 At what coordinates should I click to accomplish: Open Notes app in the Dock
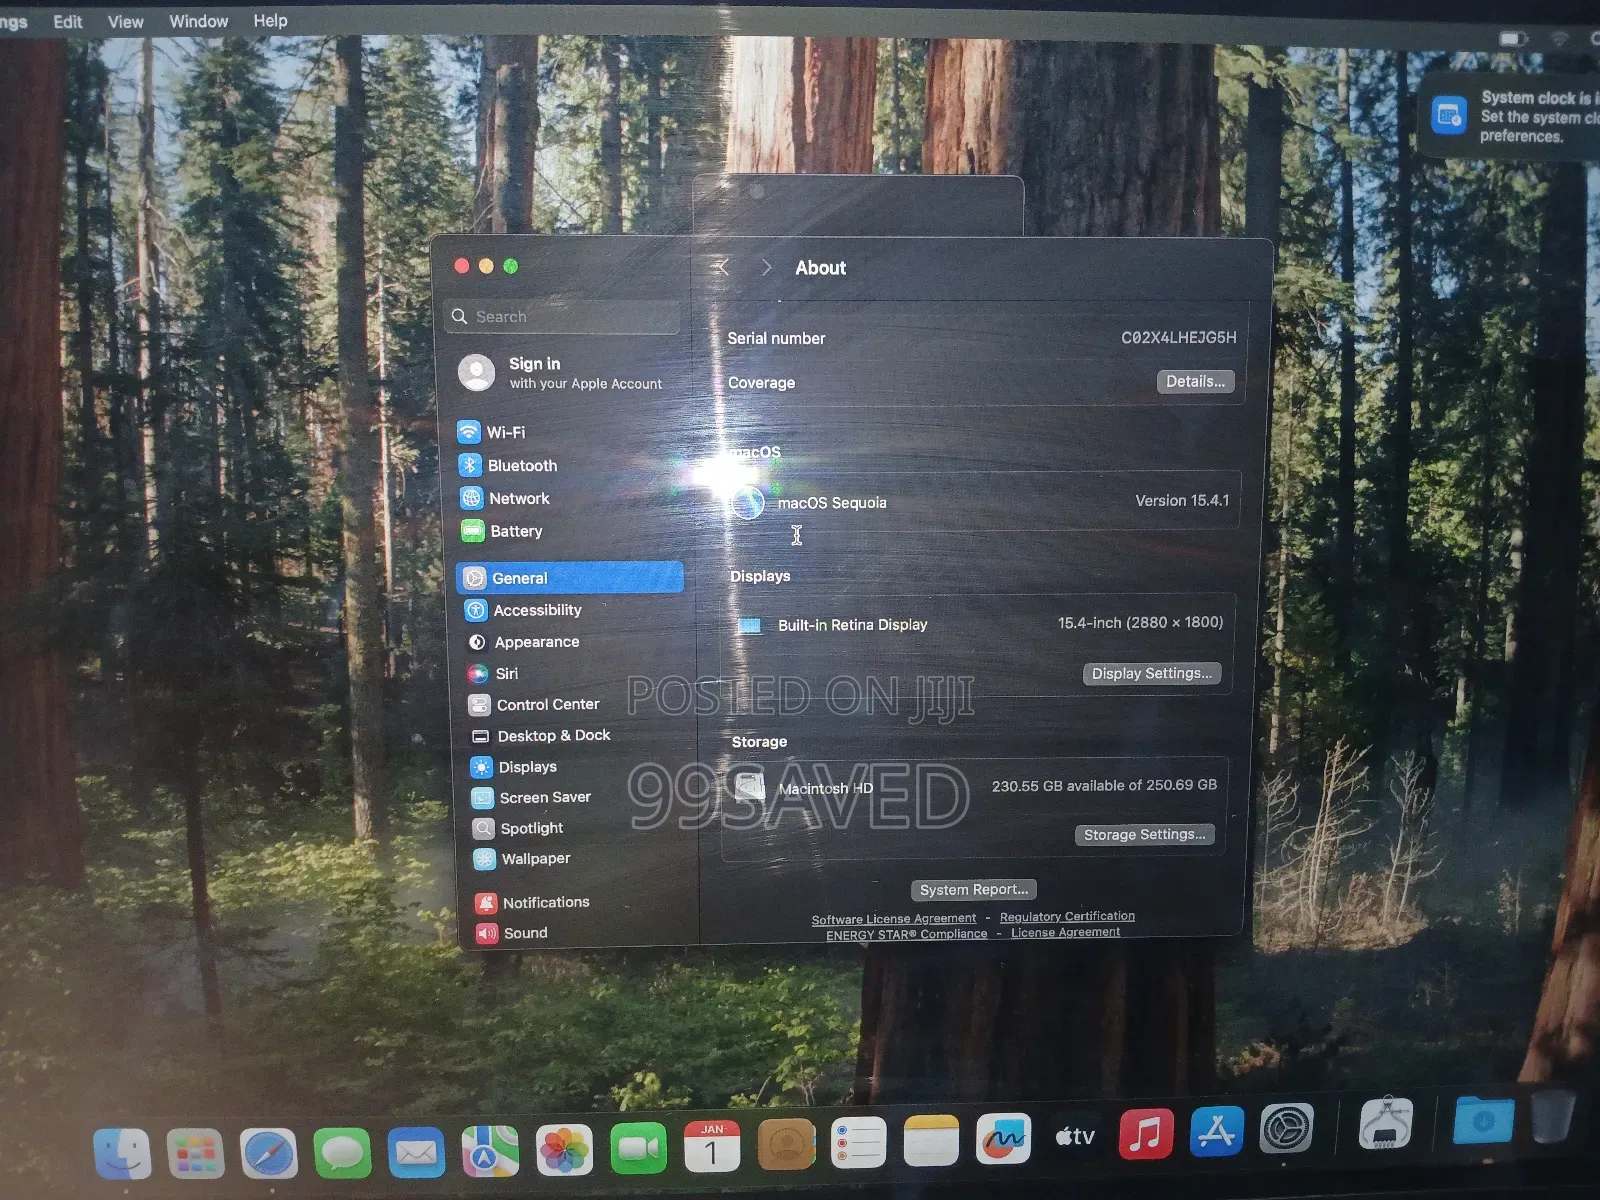(x=931, y=1140)
